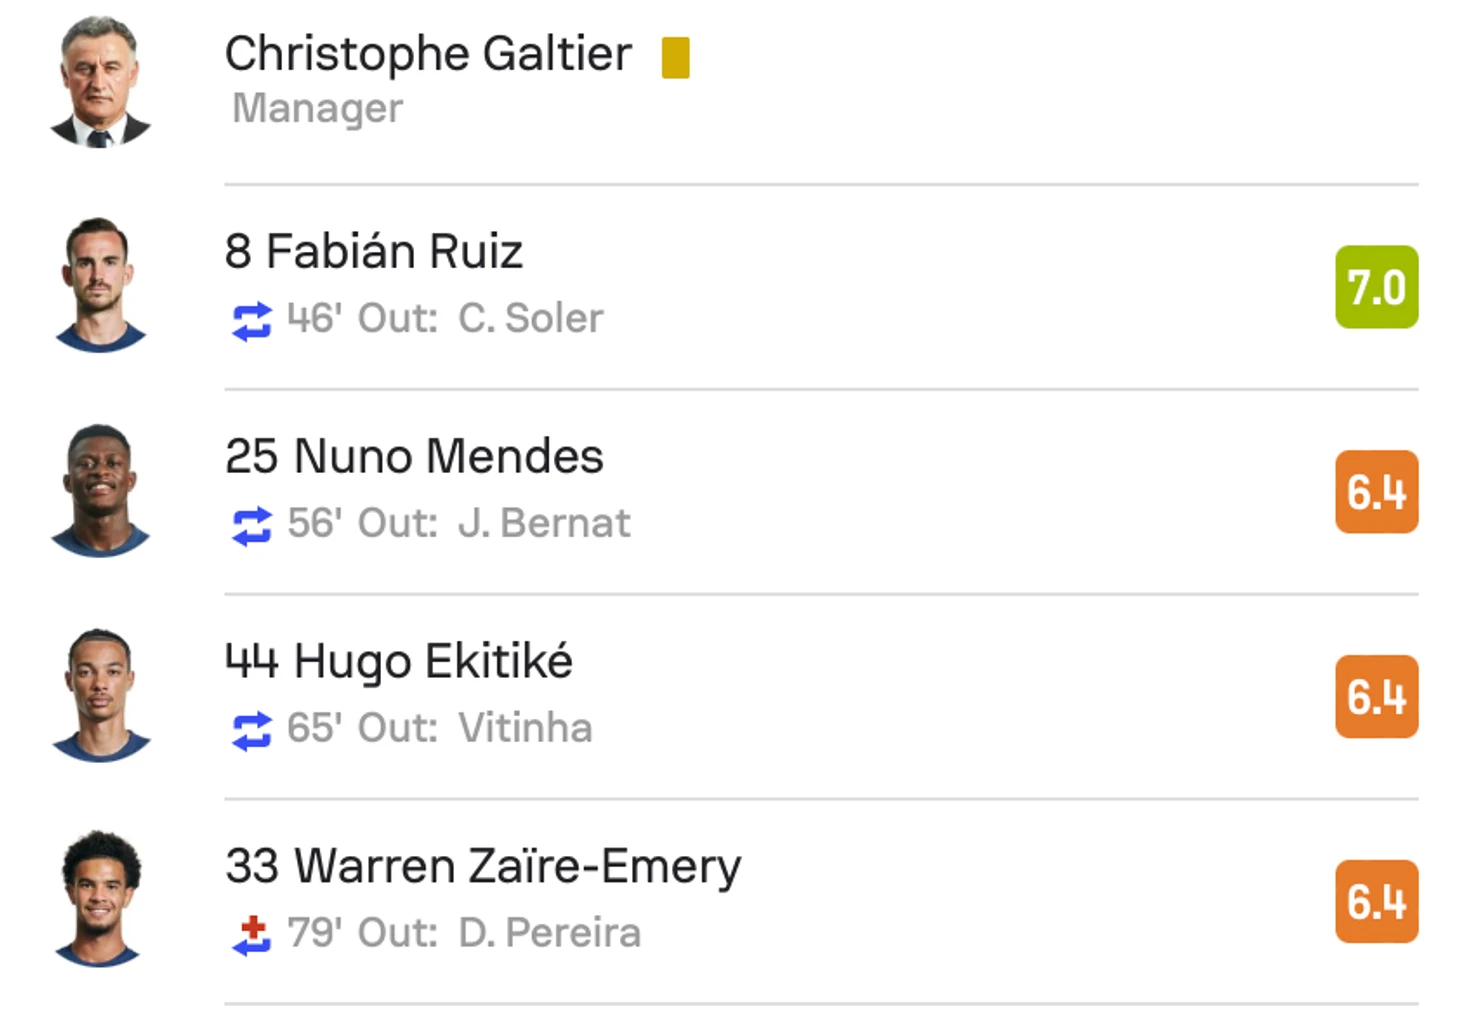Open Christophe Galtier's manager photo
Image resolution: width=1460 pixels, height=1033 pixels.
pos(100,82)
